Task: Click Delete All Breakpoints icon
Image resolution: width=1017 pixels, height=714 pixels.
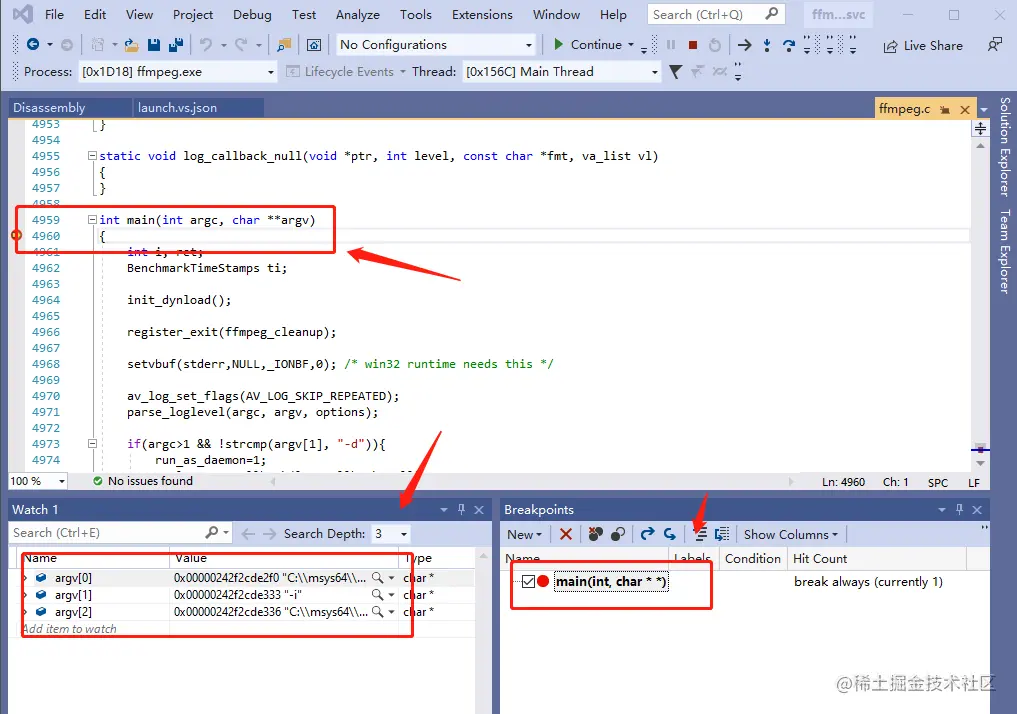Action: tap(595, 534)
